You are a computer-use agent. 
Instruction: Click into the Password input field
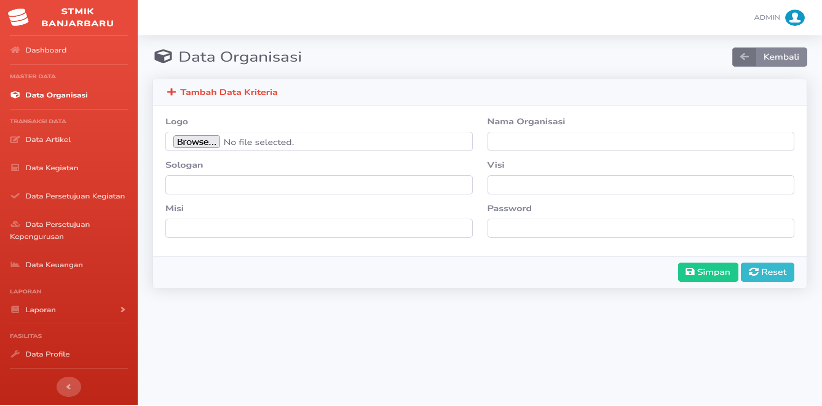[641, 228]
